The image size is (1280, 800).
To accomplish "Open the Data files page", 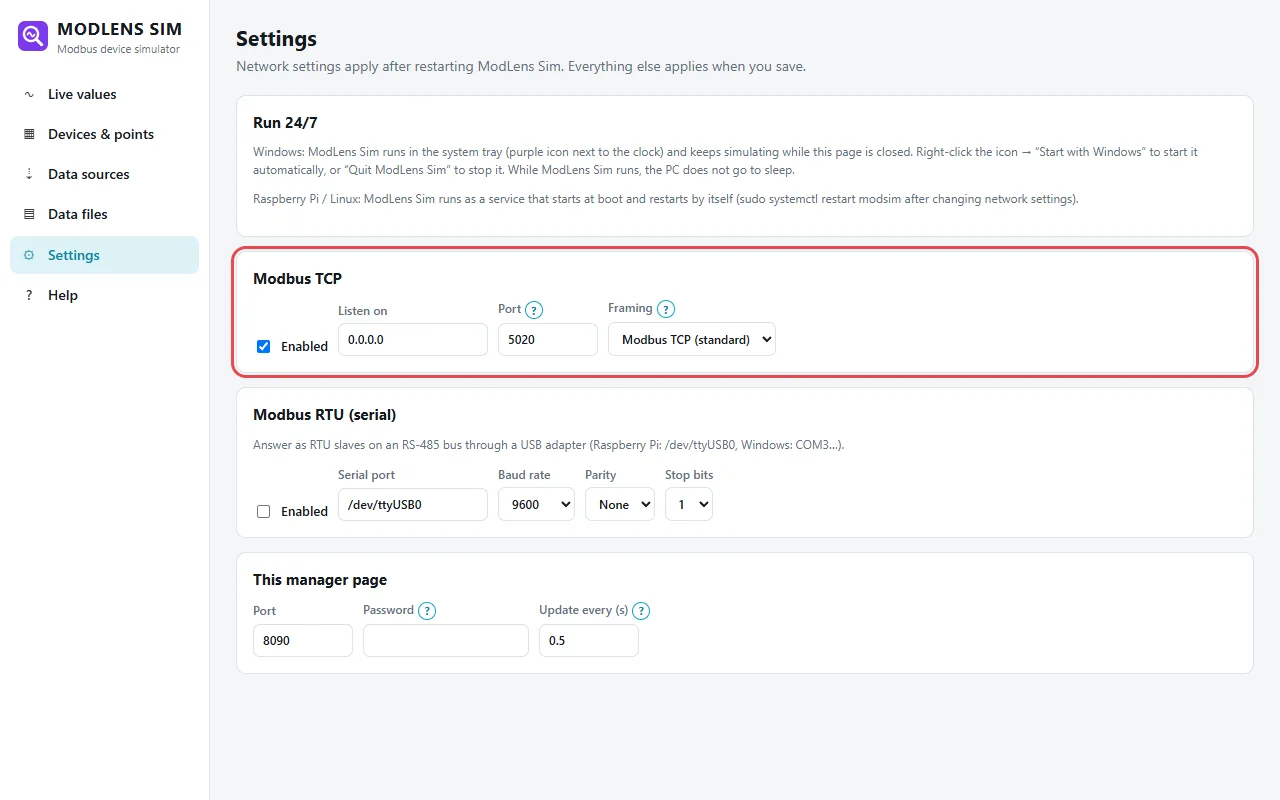I will point(104,214).
